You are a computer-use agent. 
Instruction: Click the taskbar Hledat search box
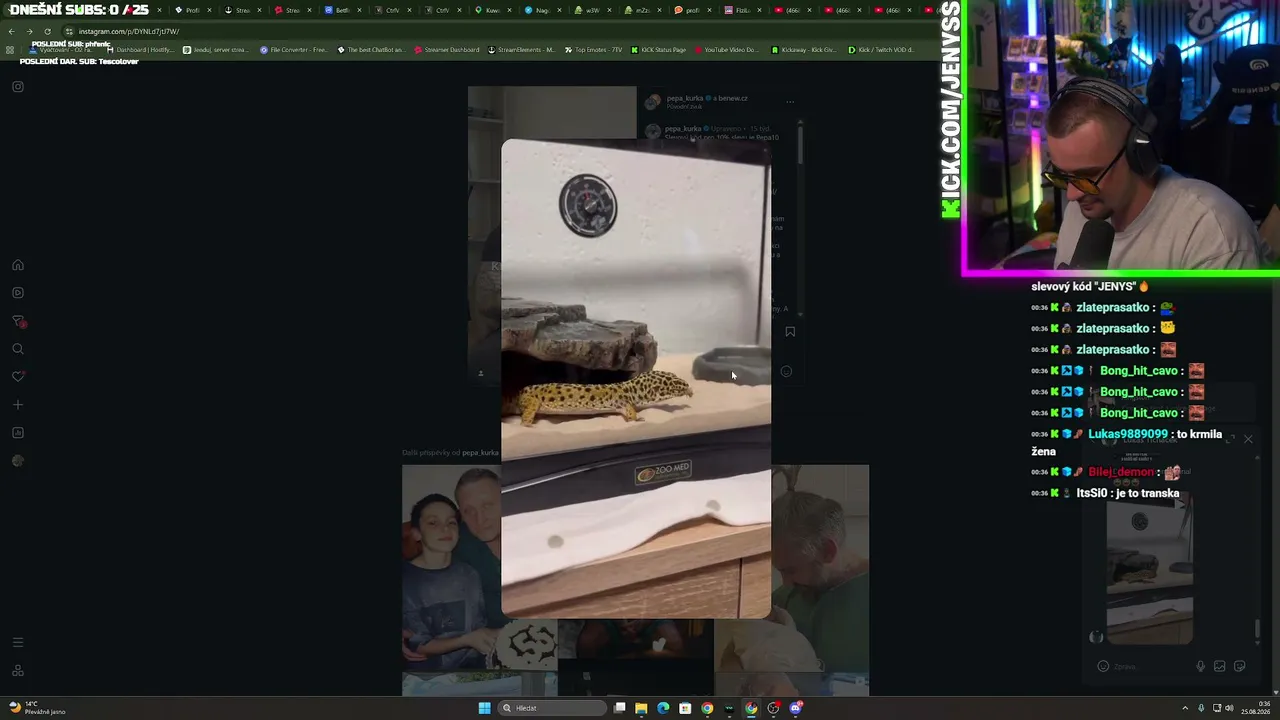pos(553,708)
